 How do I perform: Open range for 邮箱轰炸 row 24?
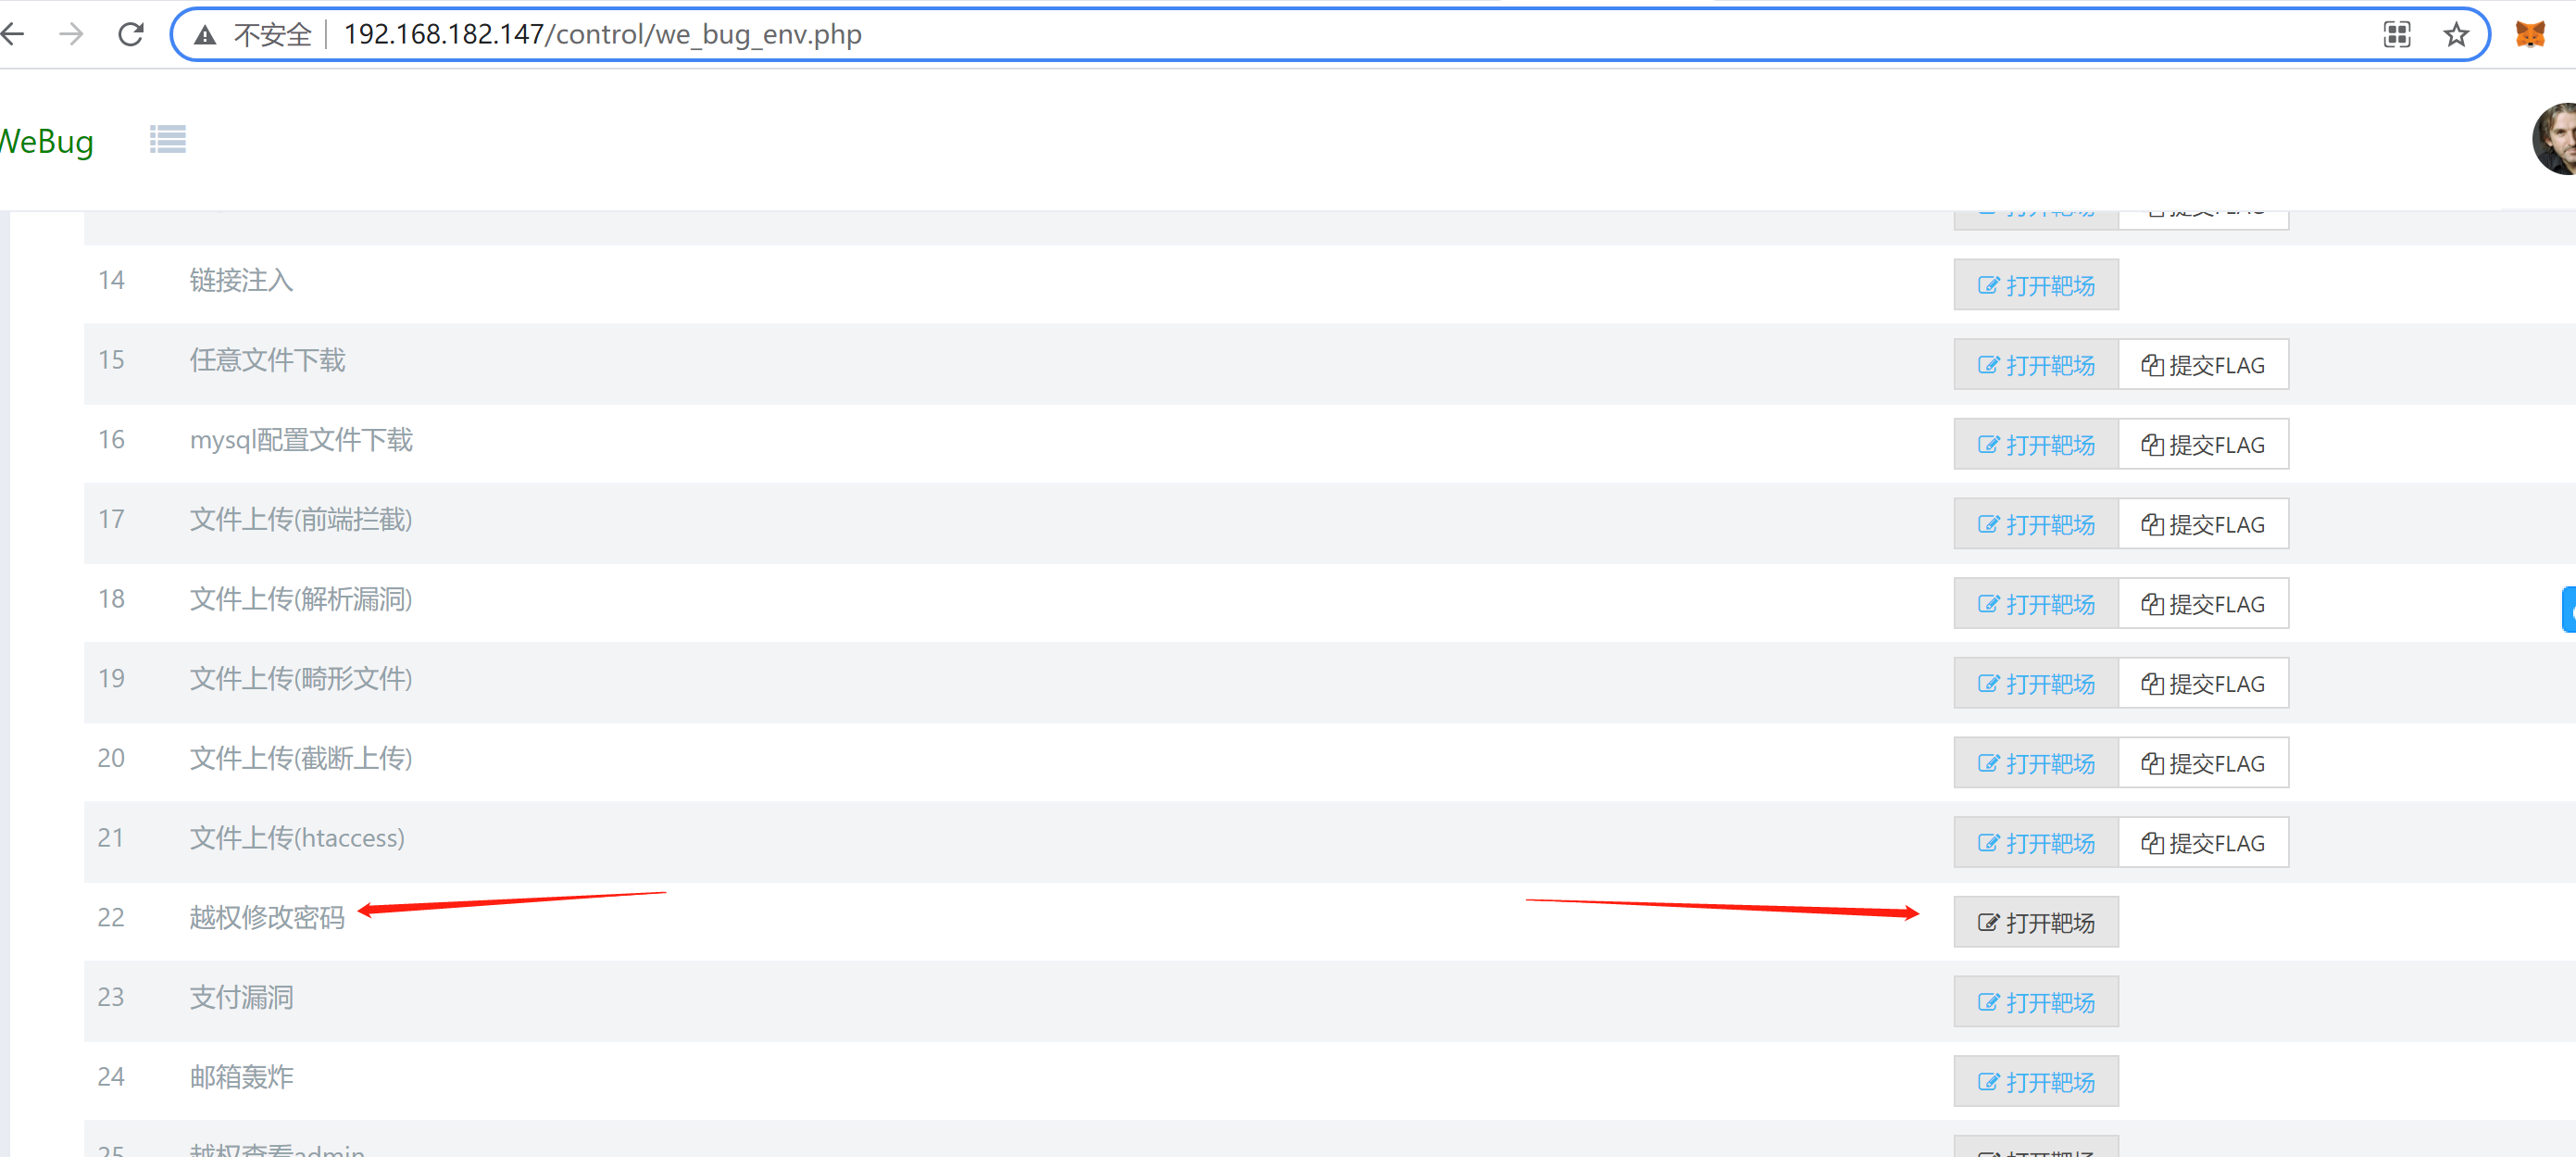[2035, 1082]
